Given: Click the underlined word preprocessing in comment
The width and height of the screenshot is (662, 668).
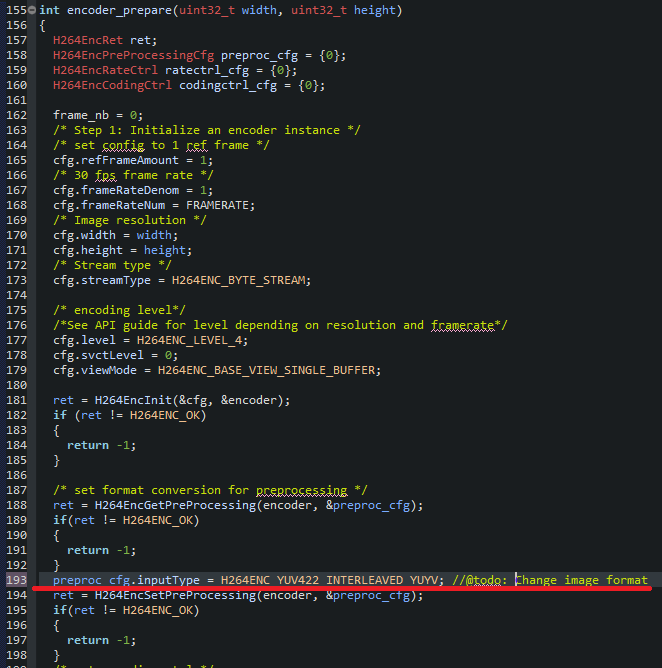Looking at the screenshot, I should point(302,490).
